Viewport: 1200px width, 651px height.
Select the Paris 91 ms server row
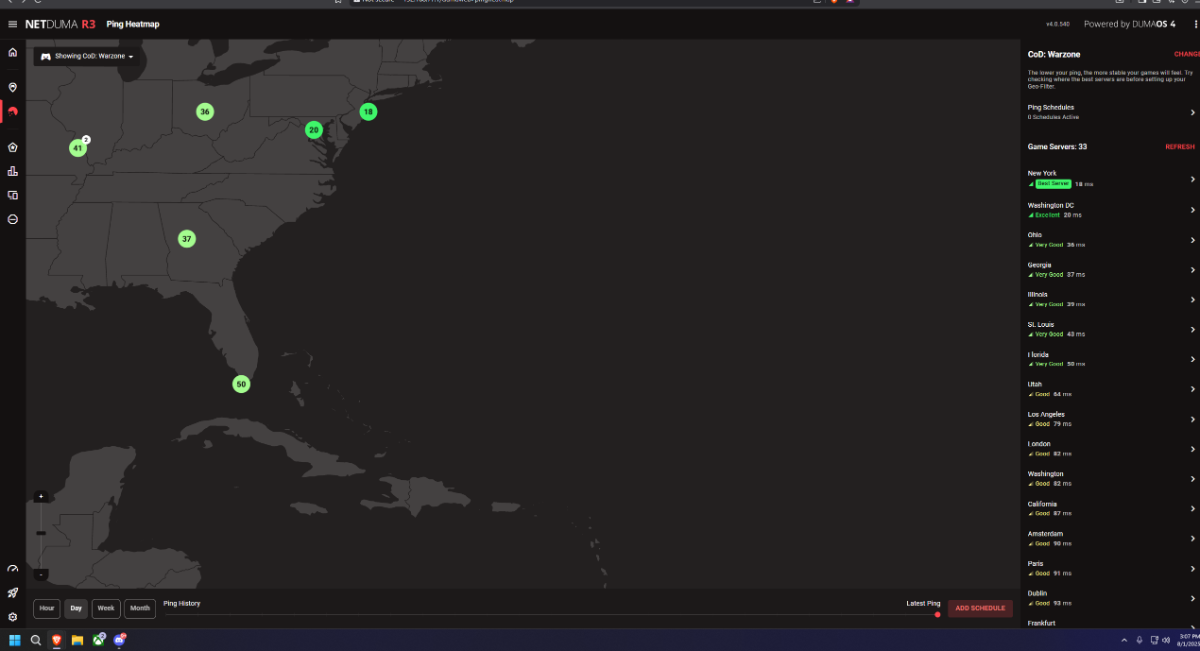point(1110,569)
